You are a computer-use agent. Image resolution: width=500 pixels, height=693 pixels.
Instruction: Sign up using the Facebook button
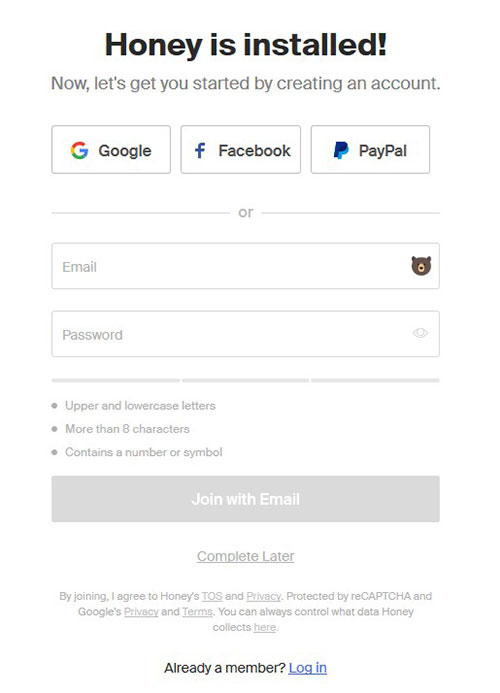coord(240,149)
